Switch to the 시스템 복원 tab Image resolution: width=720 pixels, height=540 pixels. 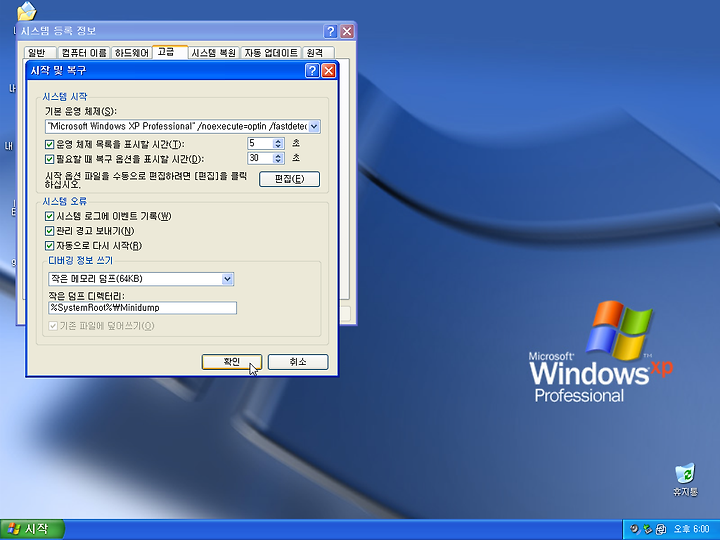point(214,53)
